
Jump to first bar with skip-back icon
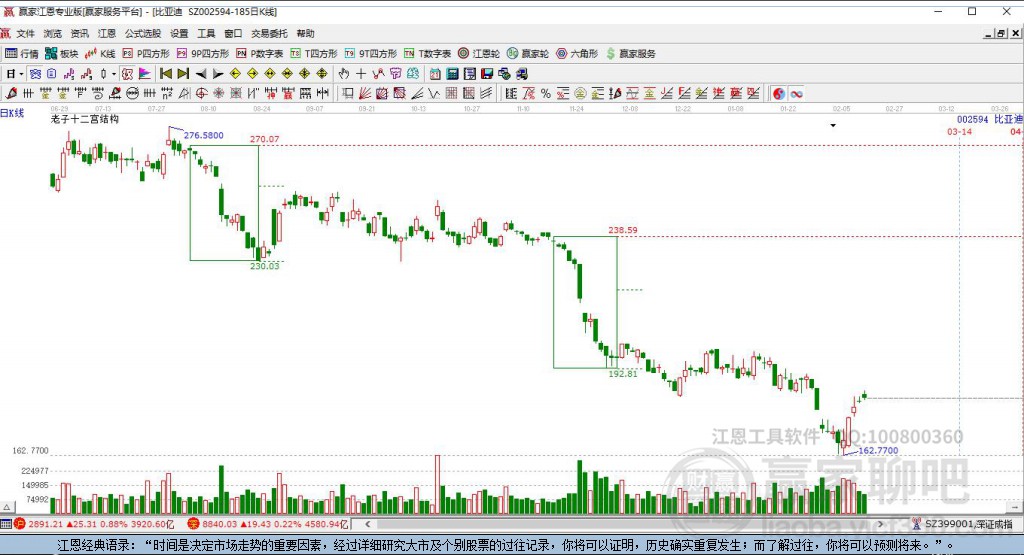166,74
